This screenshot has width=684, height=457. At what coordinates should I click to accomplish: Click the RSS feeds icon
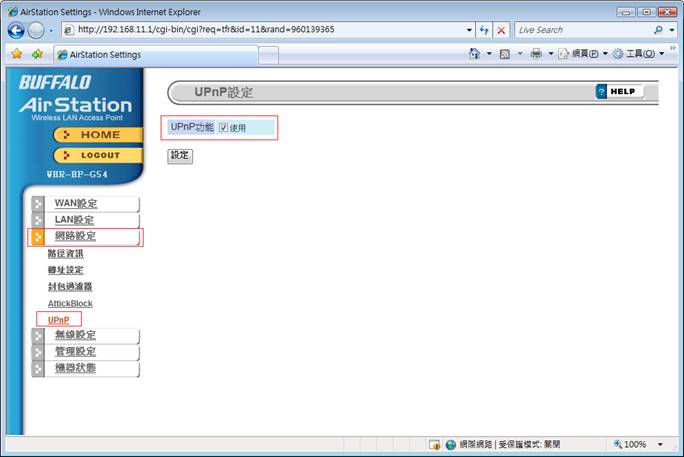pos(505,54)
